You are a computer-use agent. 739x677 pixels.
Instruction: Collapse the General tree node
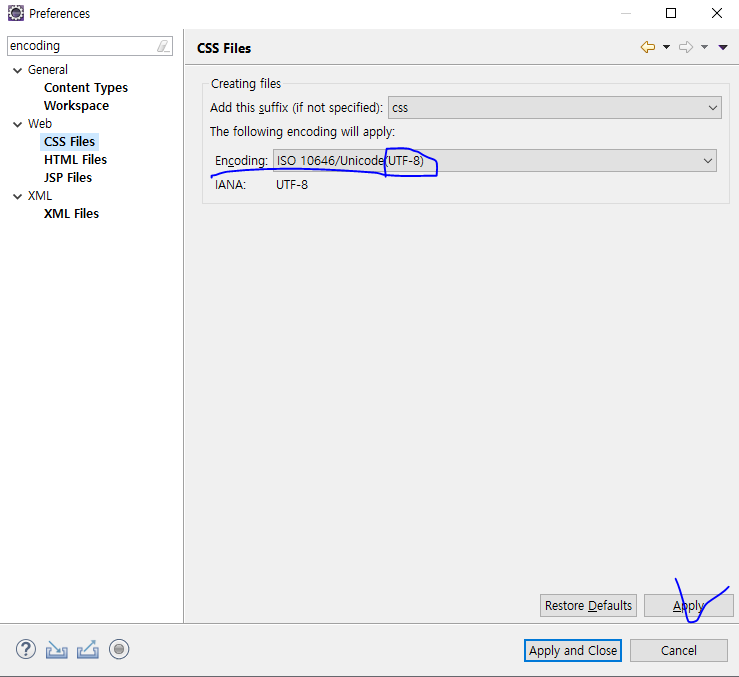click(17, 70)
